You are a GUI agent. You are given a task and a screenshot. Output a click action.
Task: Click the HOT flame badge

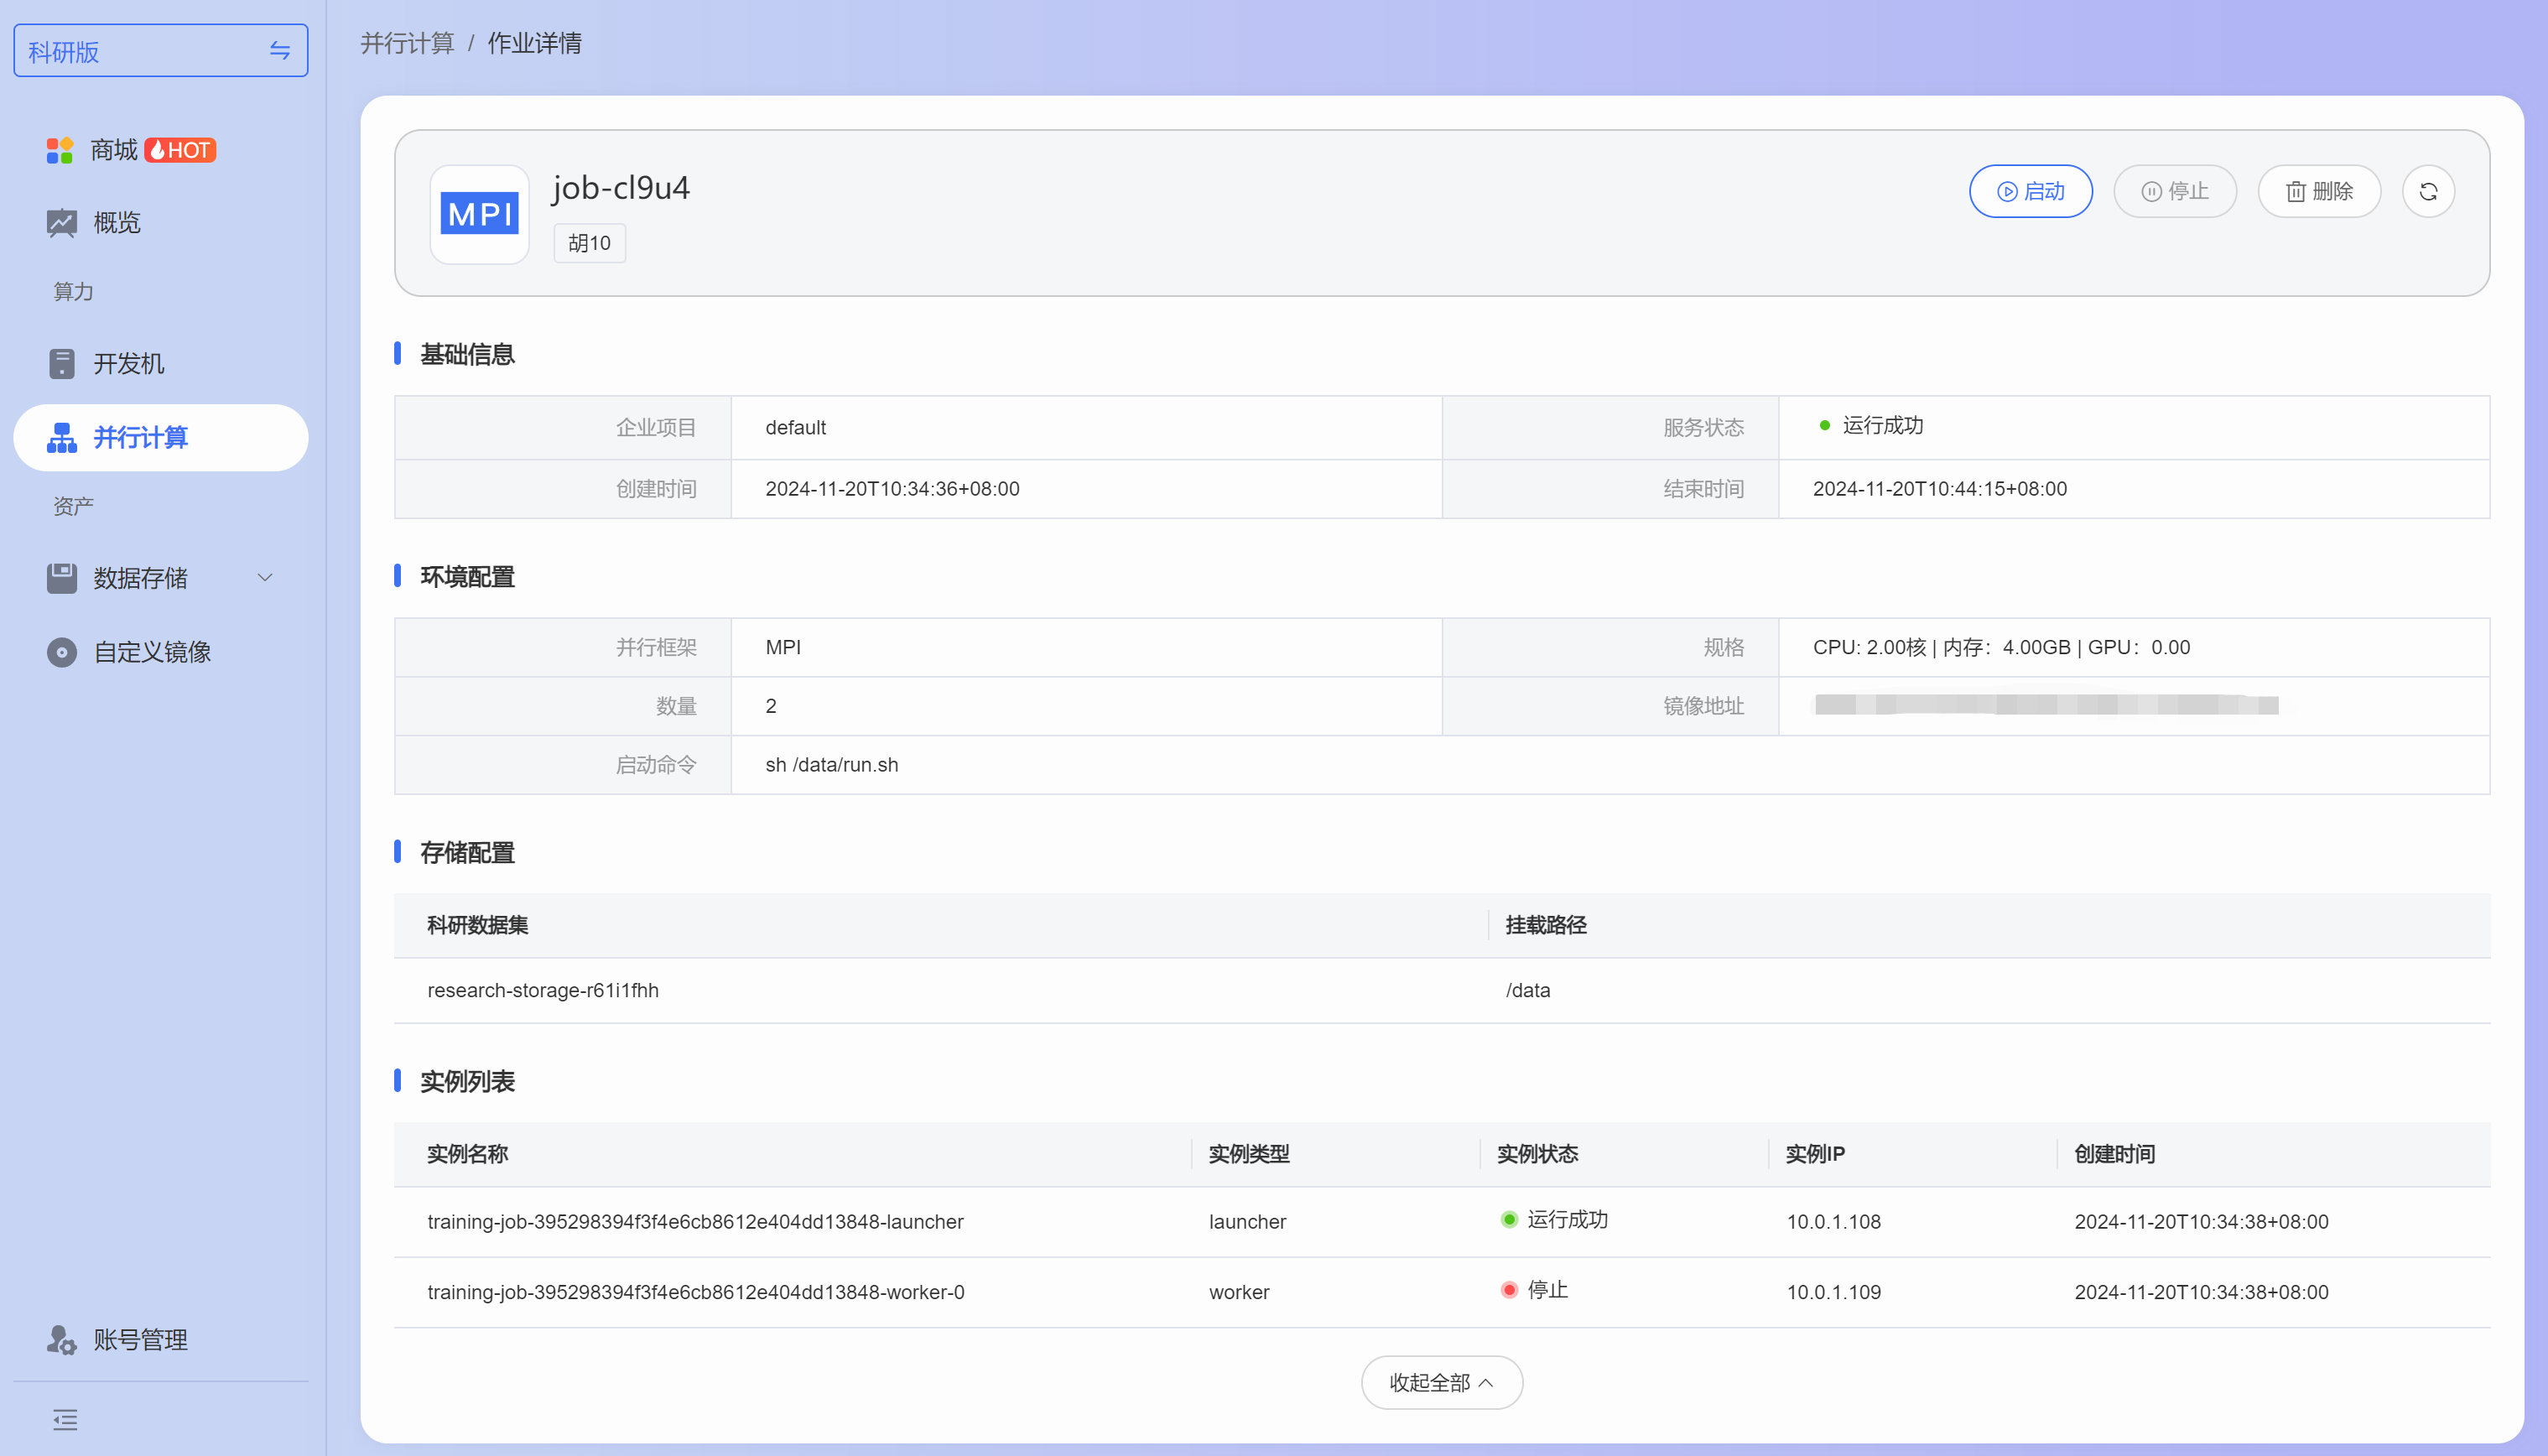click(x=180, y=150)
